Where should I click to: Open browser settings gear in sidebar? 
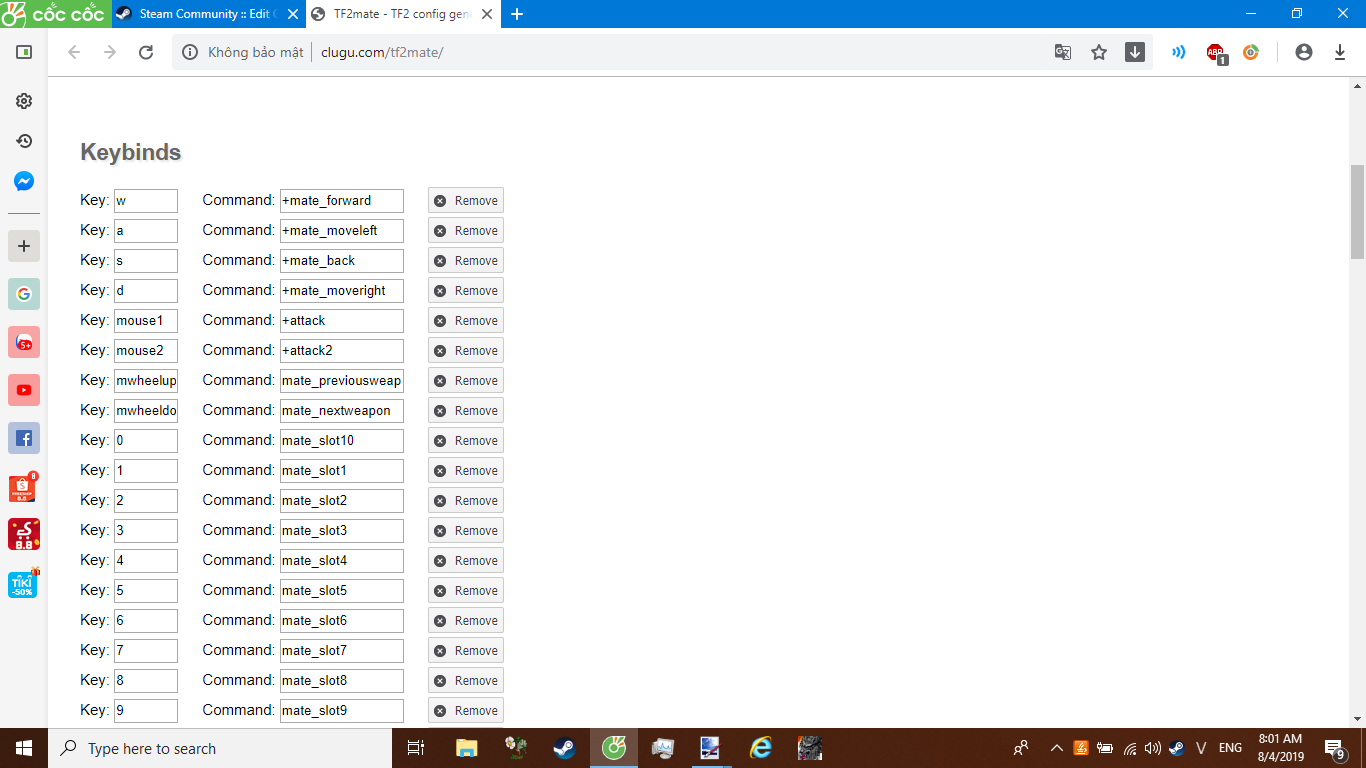point(24,101)
